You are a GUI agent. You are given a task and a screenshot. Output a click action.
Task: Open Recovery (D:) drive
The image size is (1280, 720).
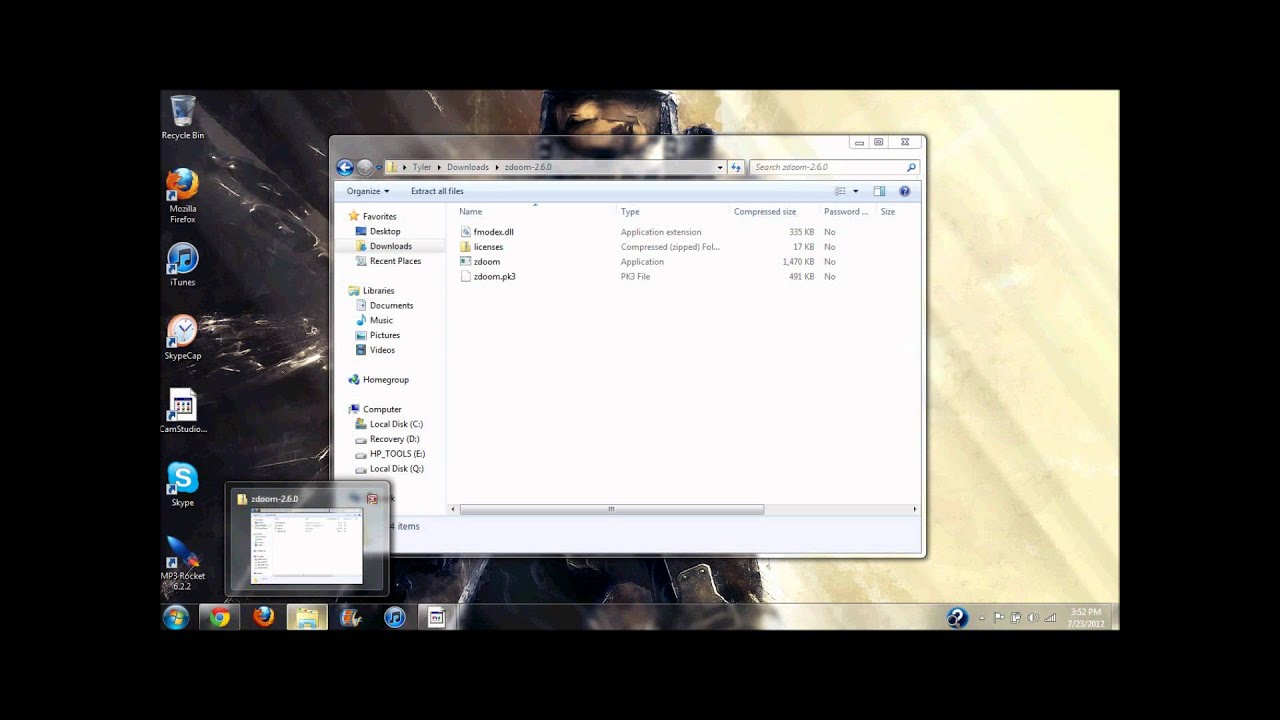click(394, 439)
